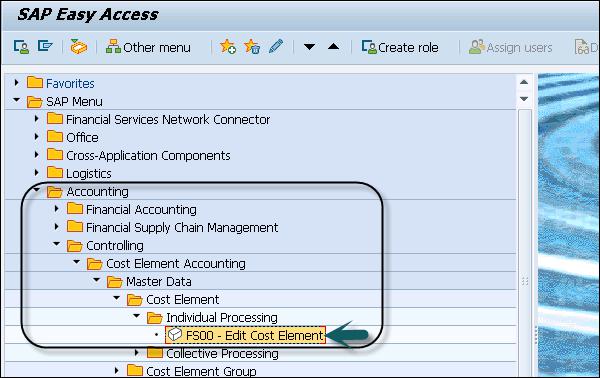Expand the Financial Accounting folder
Image resolution: width=600 pixels, height=378 pixels.
57,209
